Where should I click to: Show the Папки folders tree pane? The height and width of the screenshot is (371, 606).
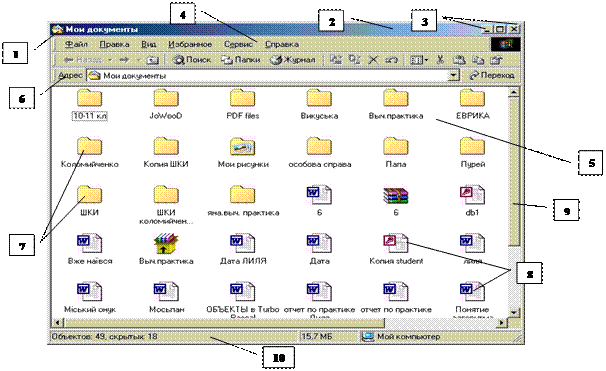[x=241, y=60]
